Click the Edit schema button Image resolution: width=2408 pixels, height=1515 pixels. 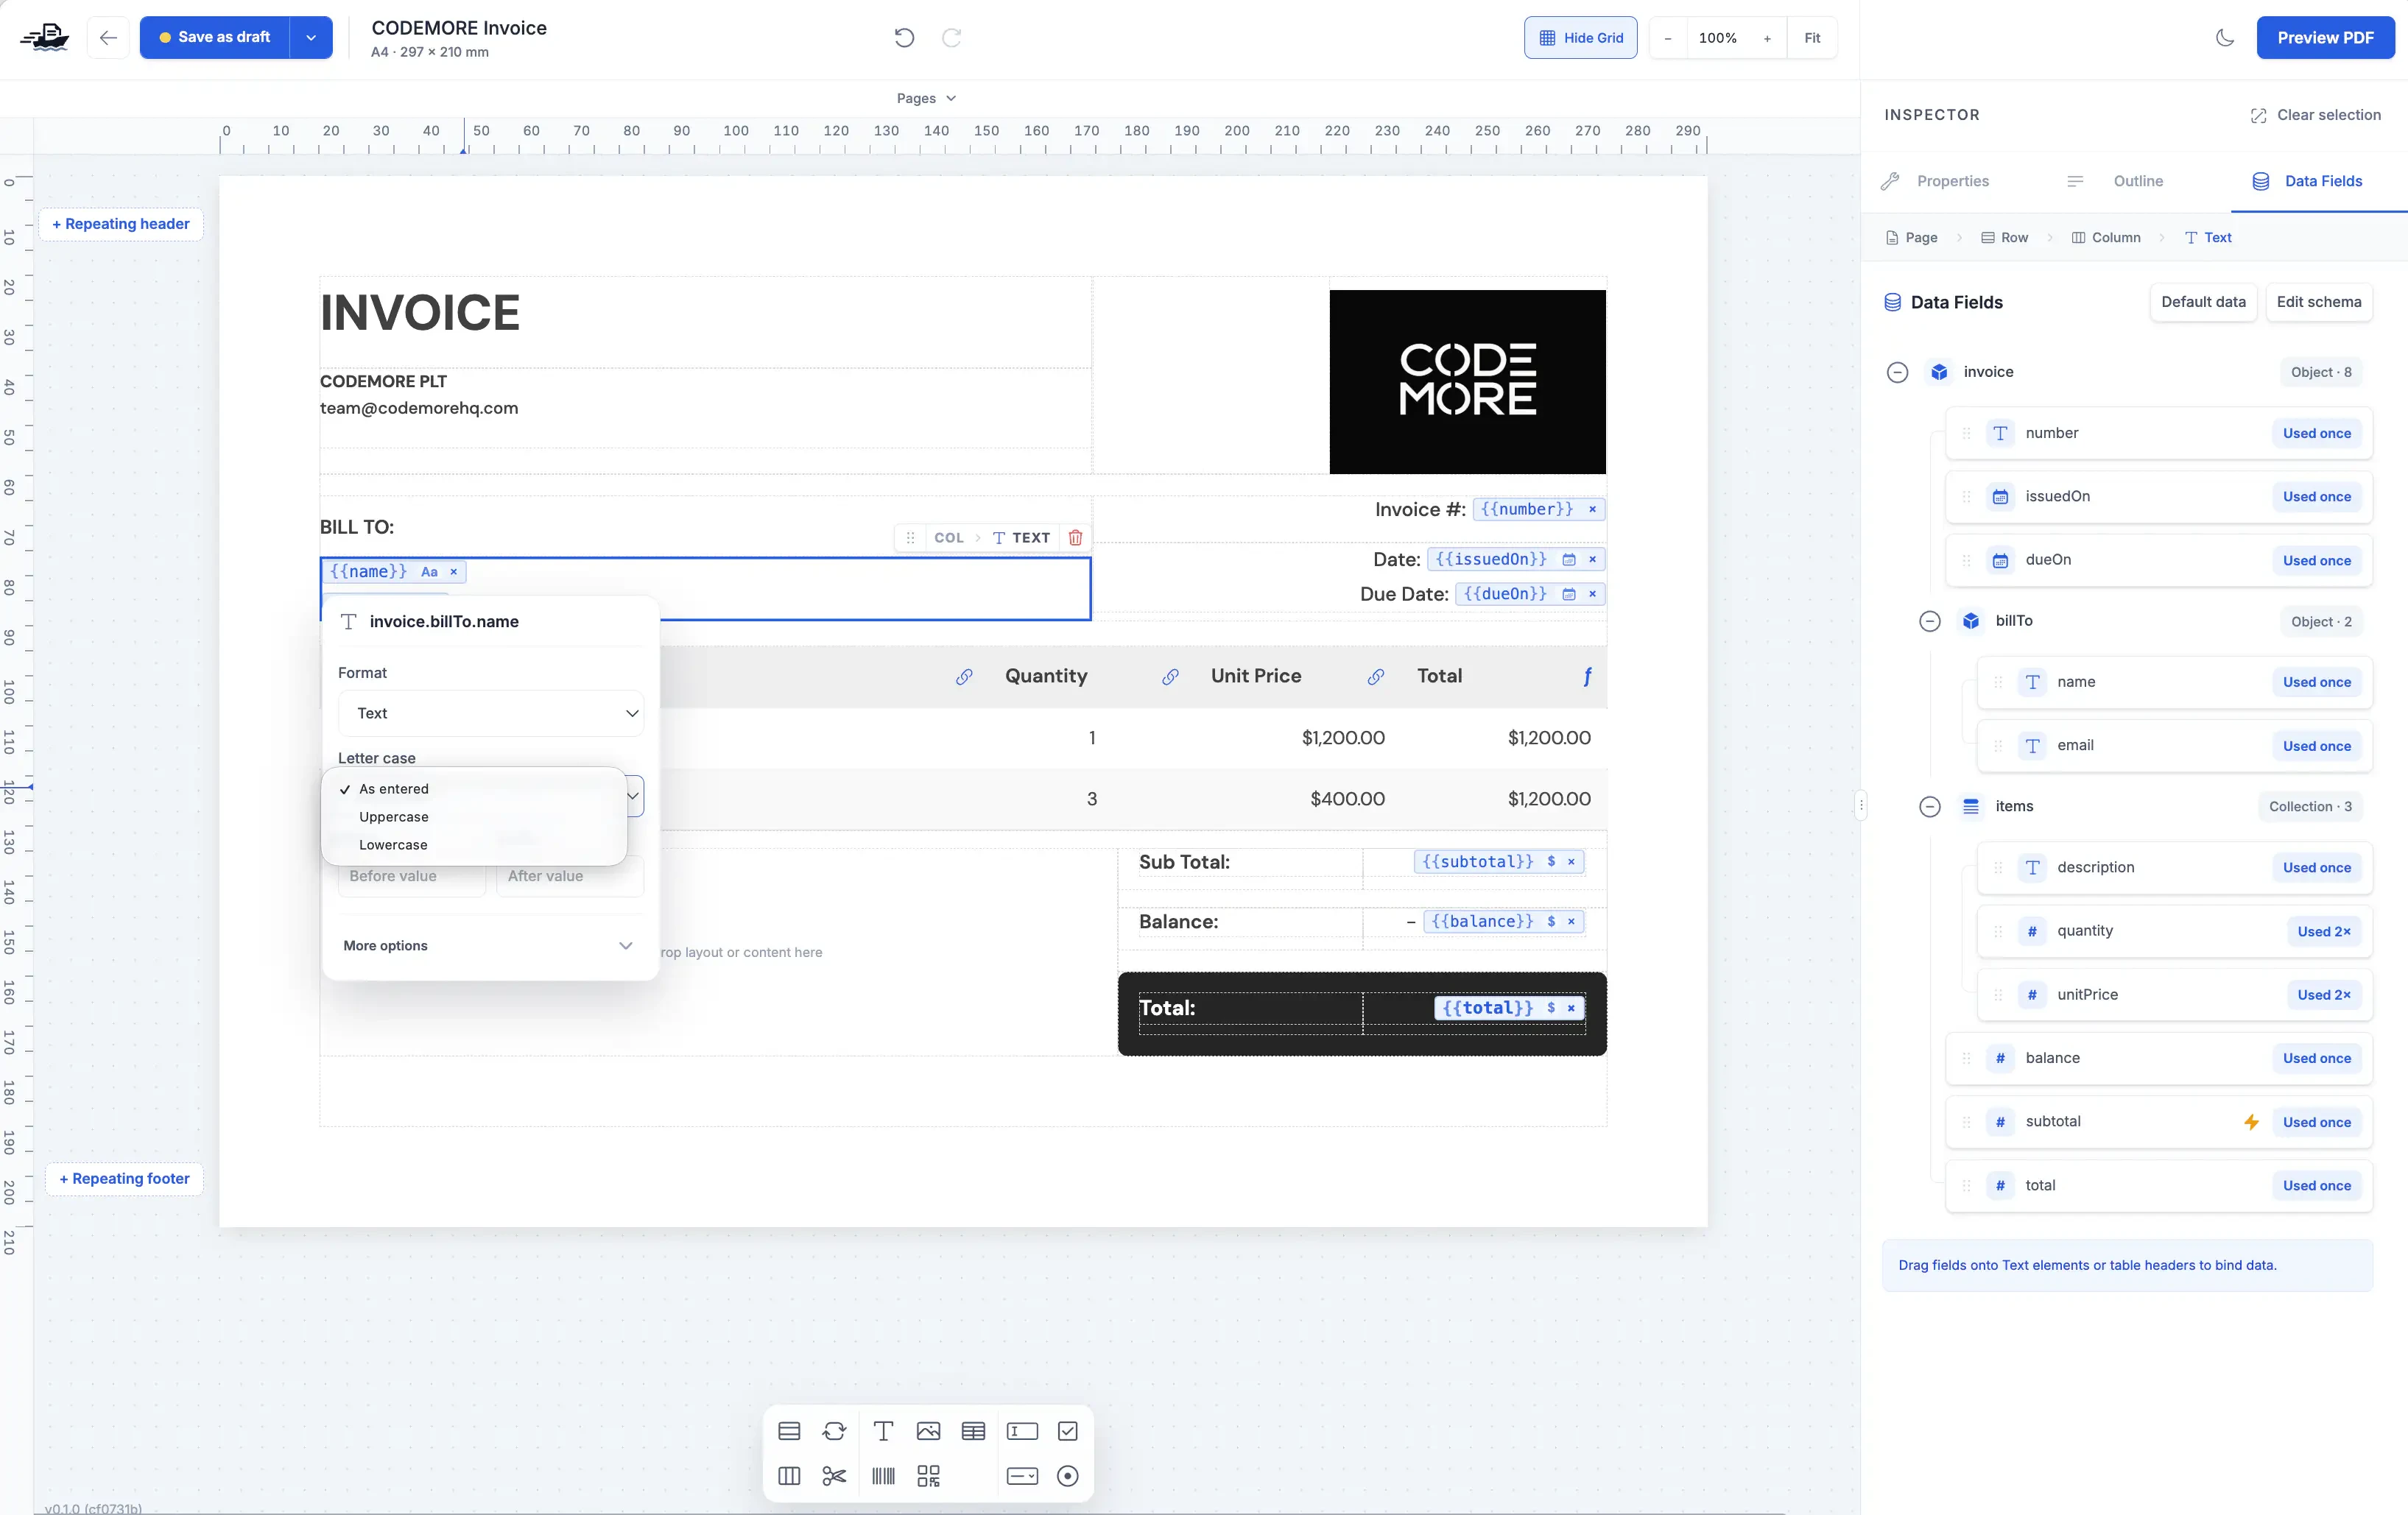[x=2318, y=302]
